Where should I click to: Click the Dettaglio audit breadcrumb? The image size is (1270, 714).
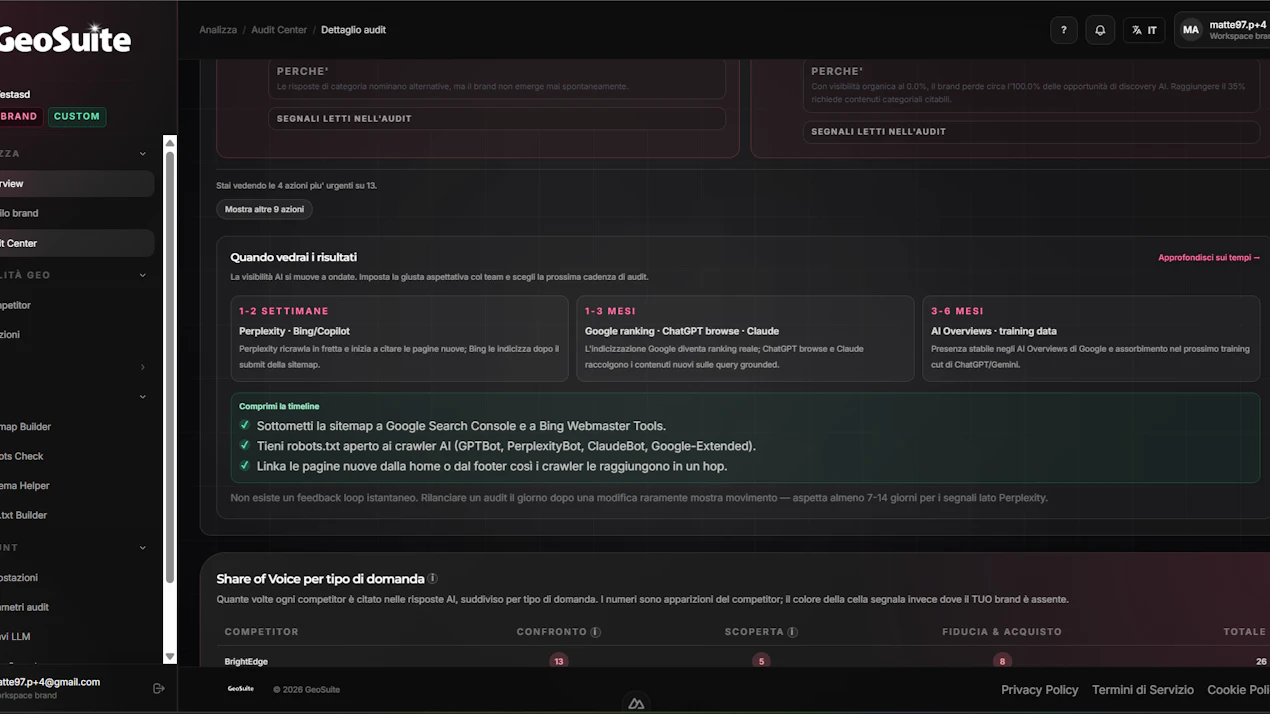[x=353, y=30]
